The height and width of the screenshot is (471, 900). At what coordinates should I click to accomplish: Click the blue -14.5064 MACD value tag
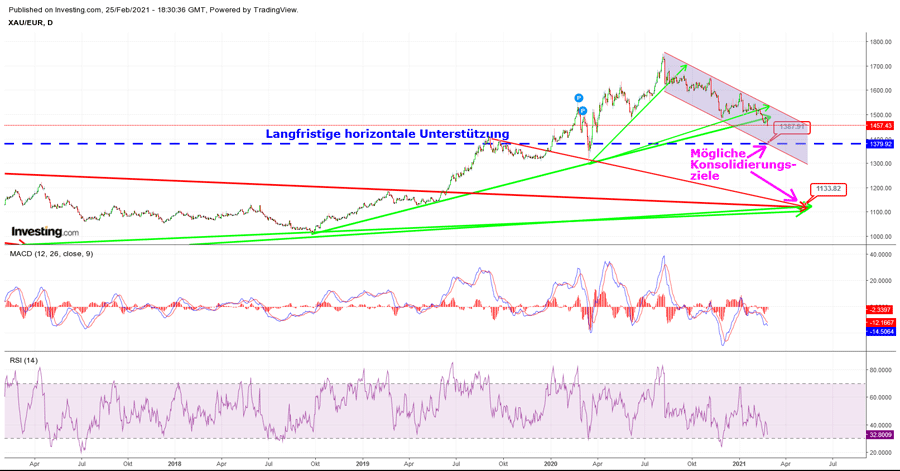click(880, 331)
